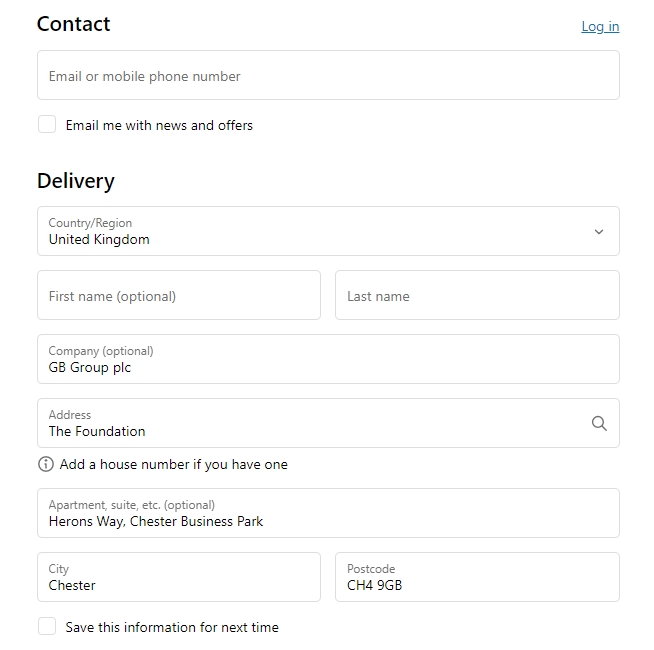Enable Save this information for next time checkbox
The width and height of the screenshot is (654, 650).
pyautogui.click(x=47, y=626)
